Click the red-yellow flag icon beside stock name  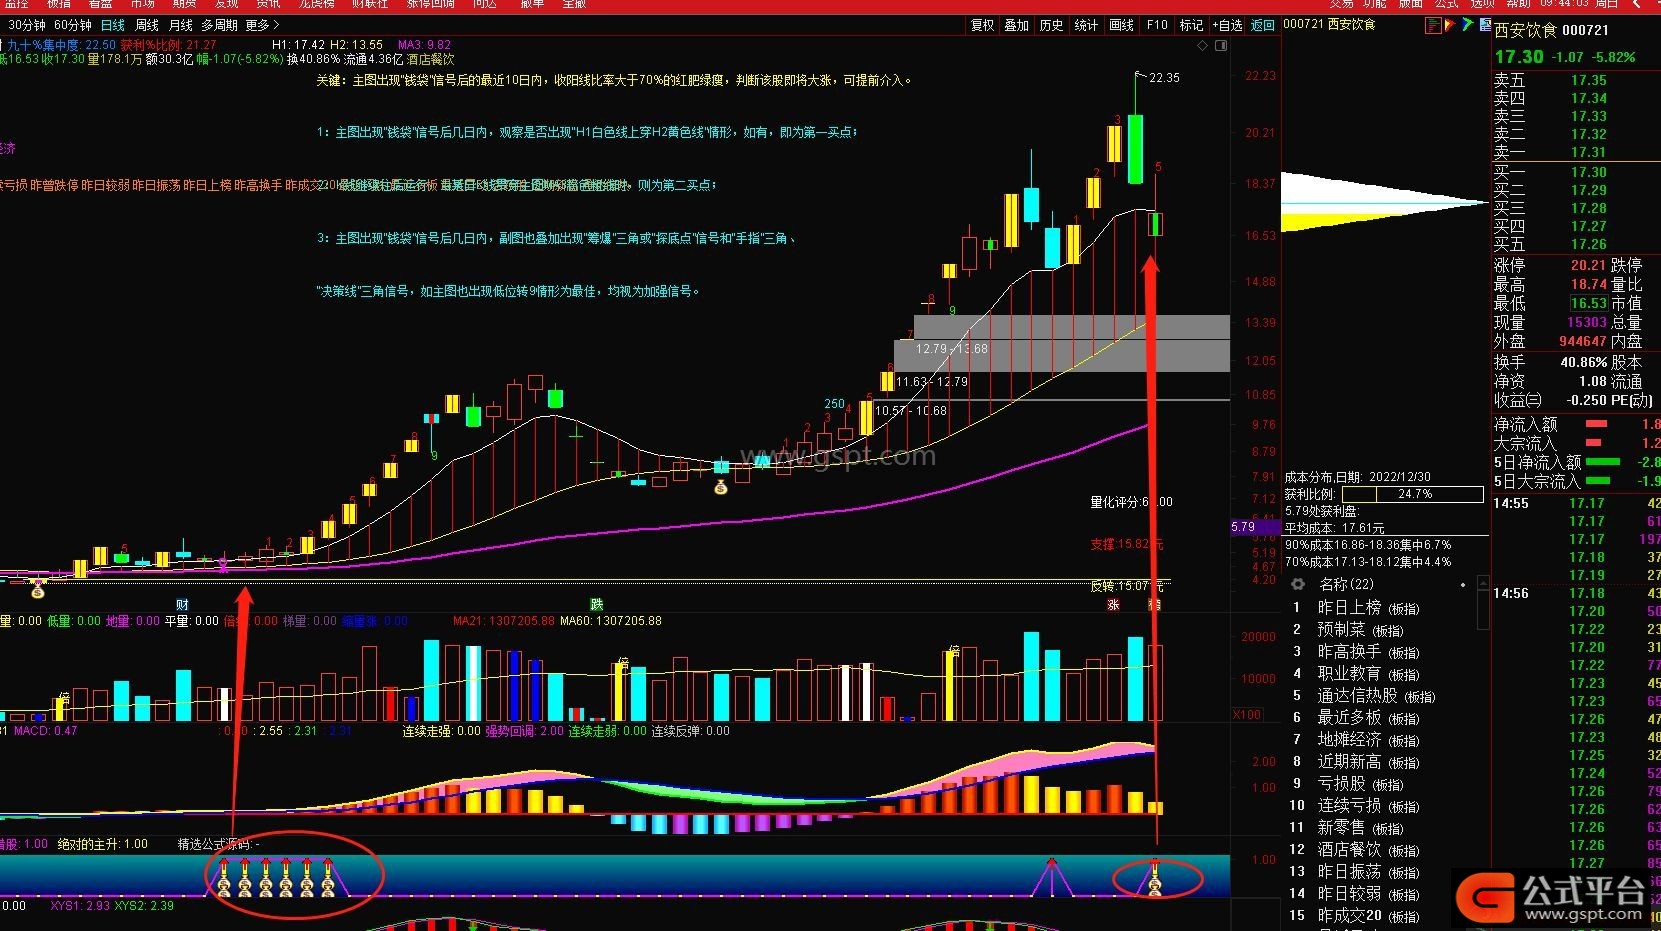coord(1450,25)
